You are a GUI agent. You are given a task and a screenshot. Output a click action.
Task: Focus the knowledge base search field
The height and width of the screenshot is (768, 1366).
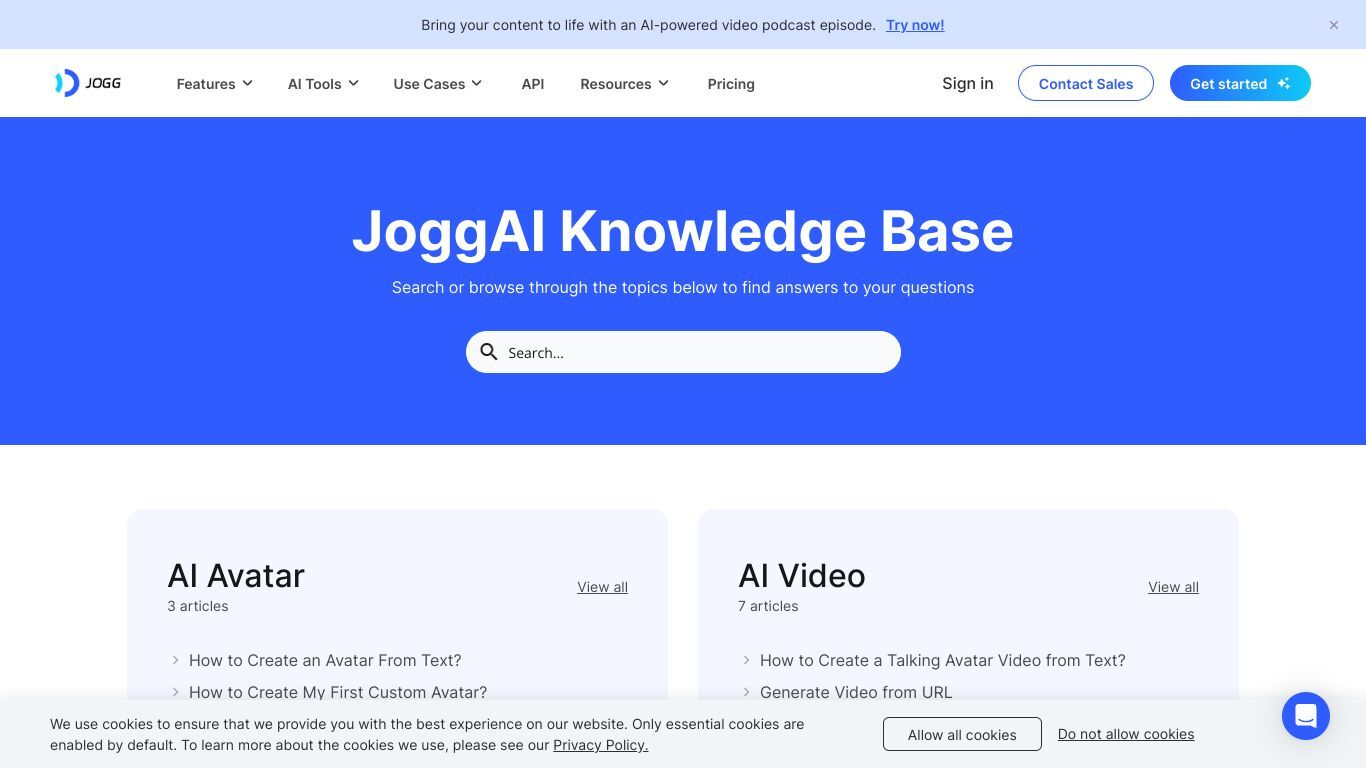pos(683,352)
